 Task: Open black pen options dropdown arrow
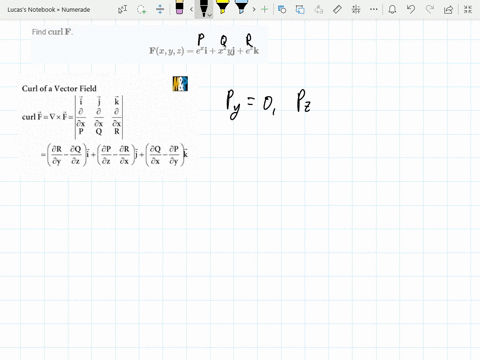click(x=209, y=15)
